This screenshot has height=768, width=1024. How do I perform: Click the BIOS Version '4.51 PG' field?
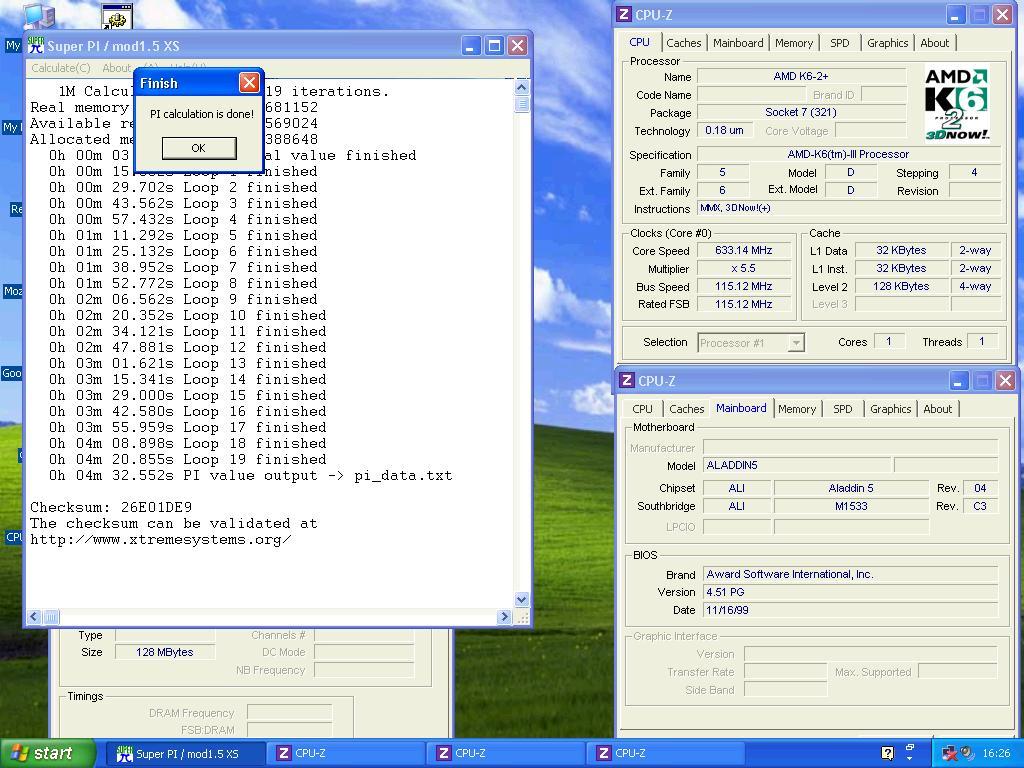[x=850, y=592]
